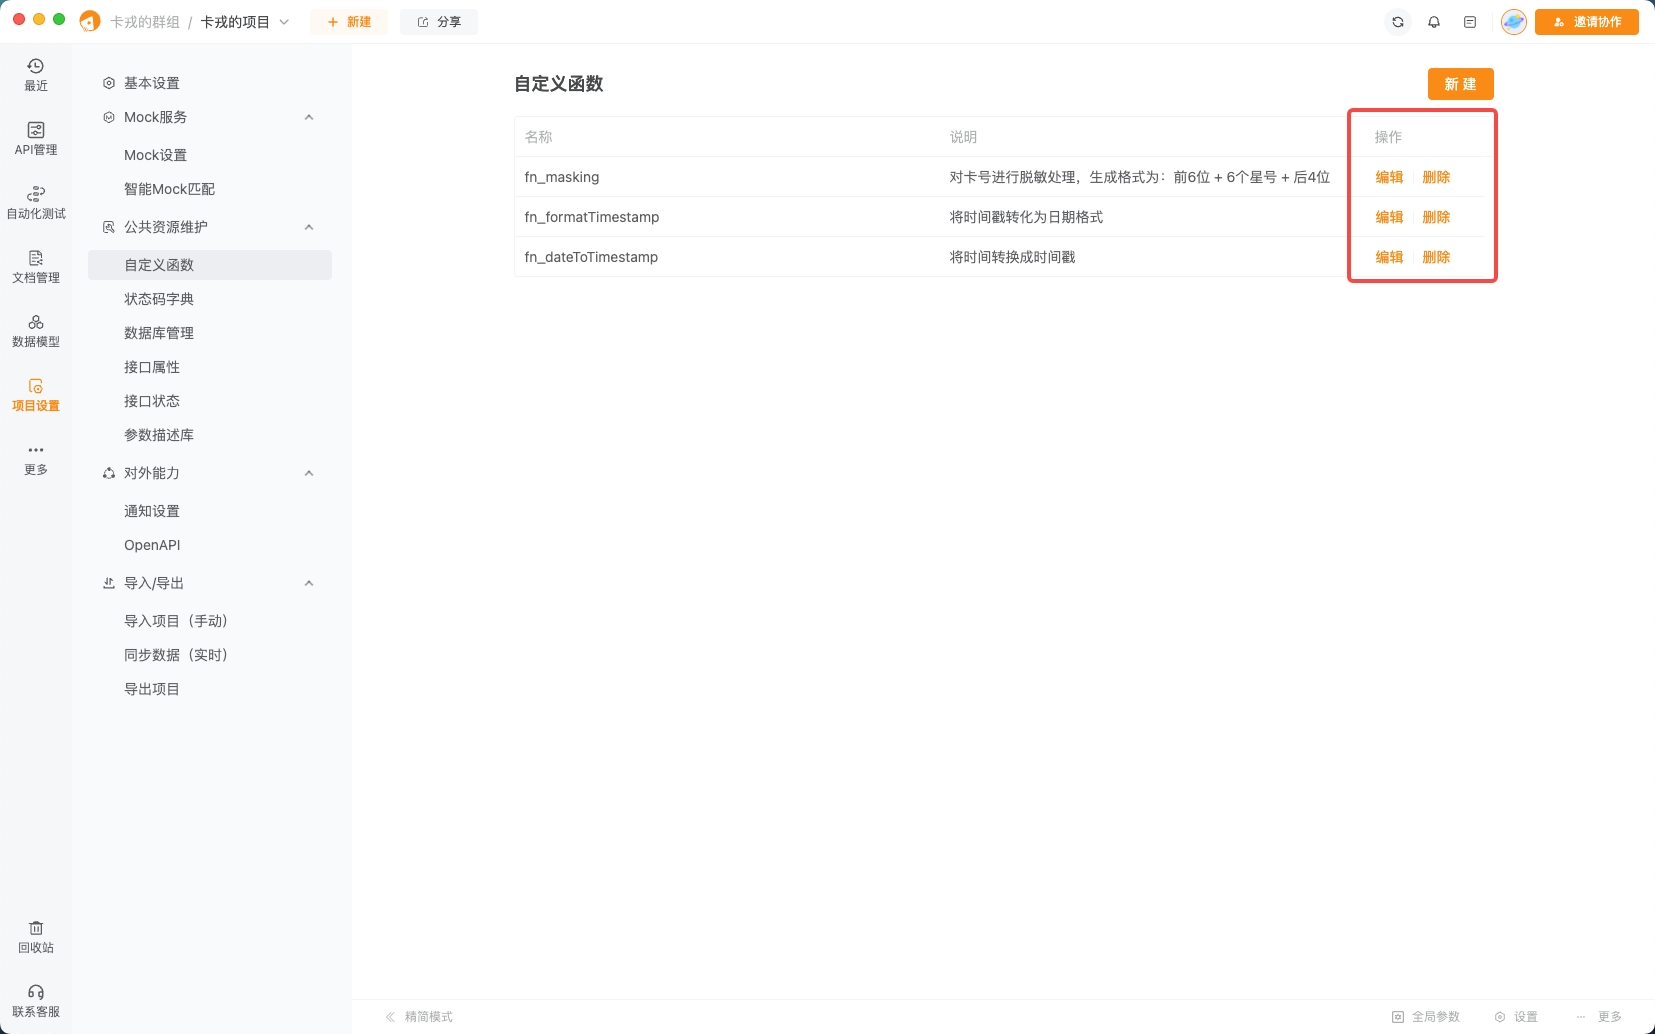This screenshot has height=1034, width=1655.
Task: Open 更多 in the bottom status bar
Action: point(1599,1017)
